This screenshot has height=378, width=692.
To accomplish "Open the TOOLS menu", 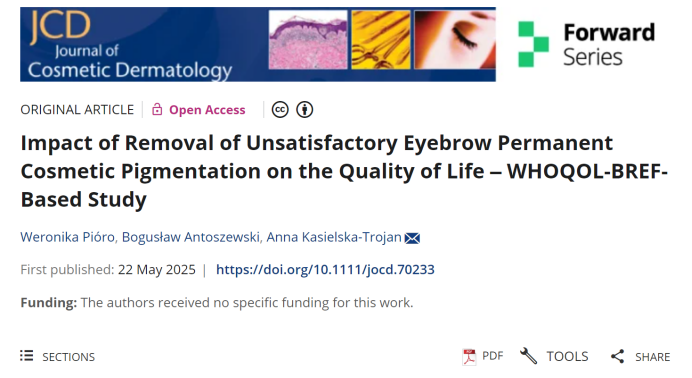I will [554, 356].
